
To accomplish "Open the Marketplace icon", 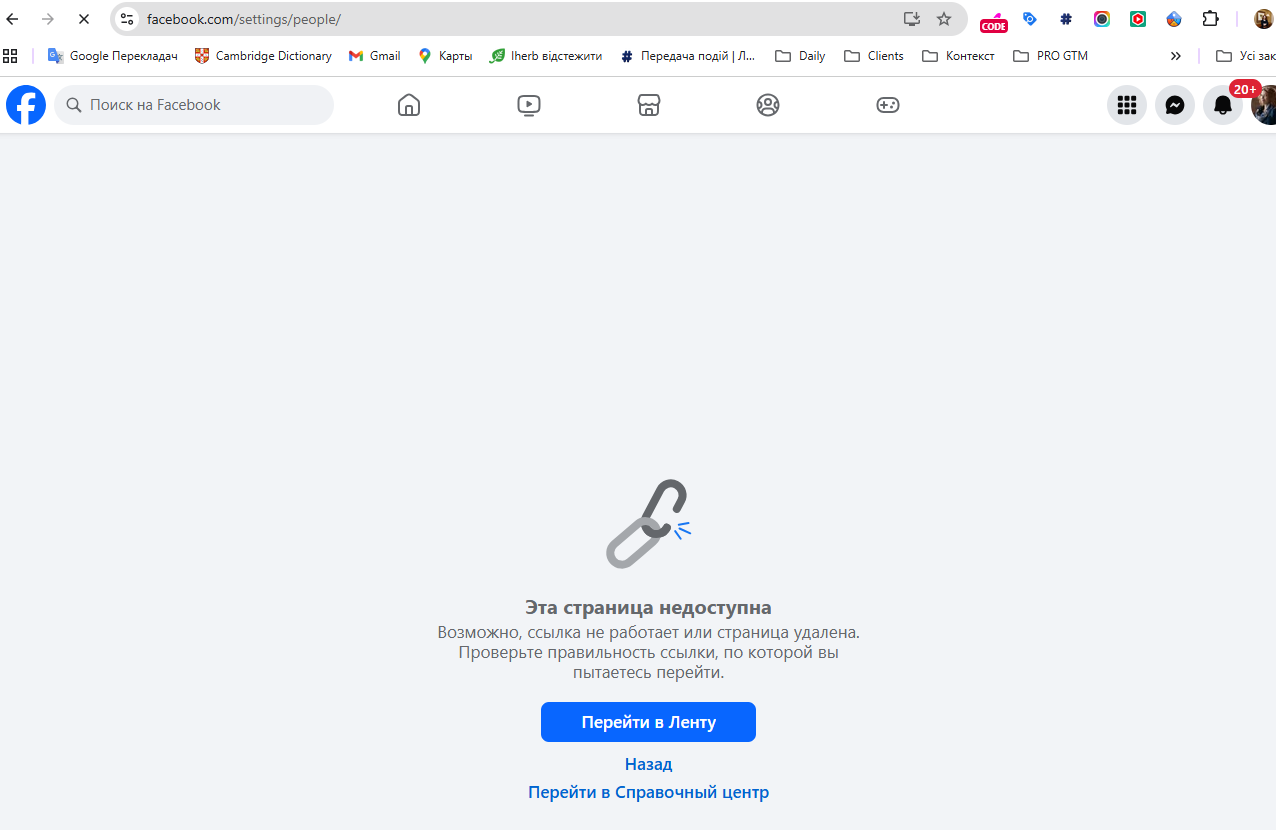I will pos(649,105).
